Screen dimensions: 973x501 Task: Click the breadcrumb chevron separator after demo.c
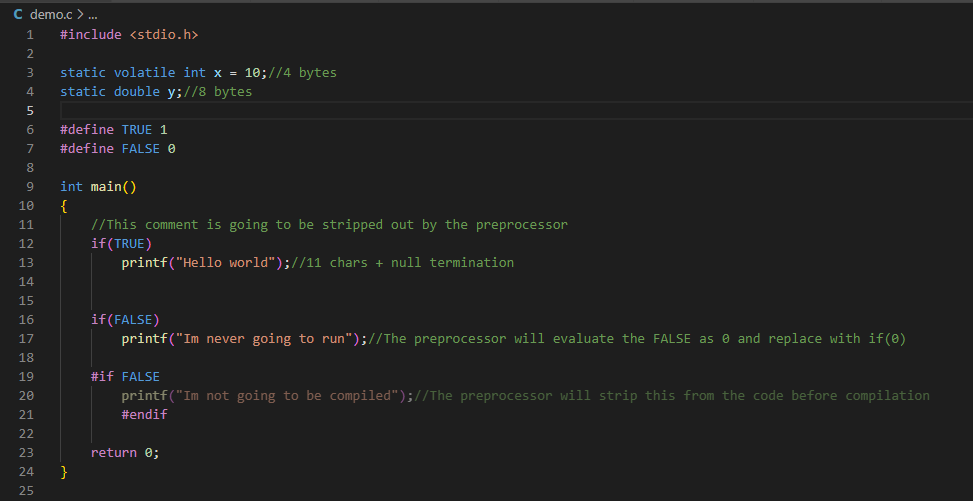tap(81, 14)
